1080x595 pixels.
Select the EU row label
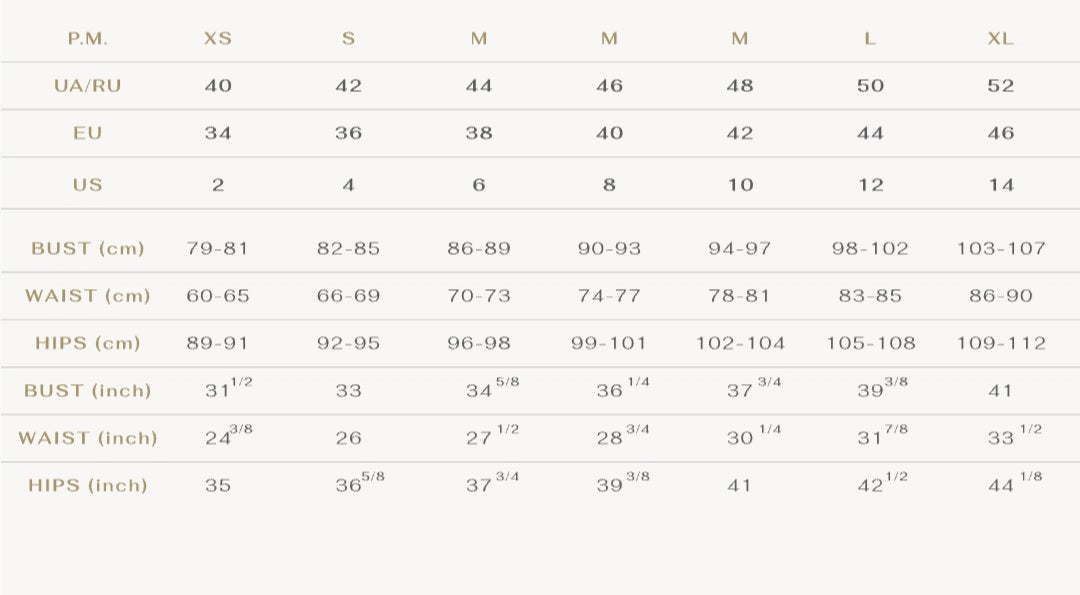click(88, 133)
